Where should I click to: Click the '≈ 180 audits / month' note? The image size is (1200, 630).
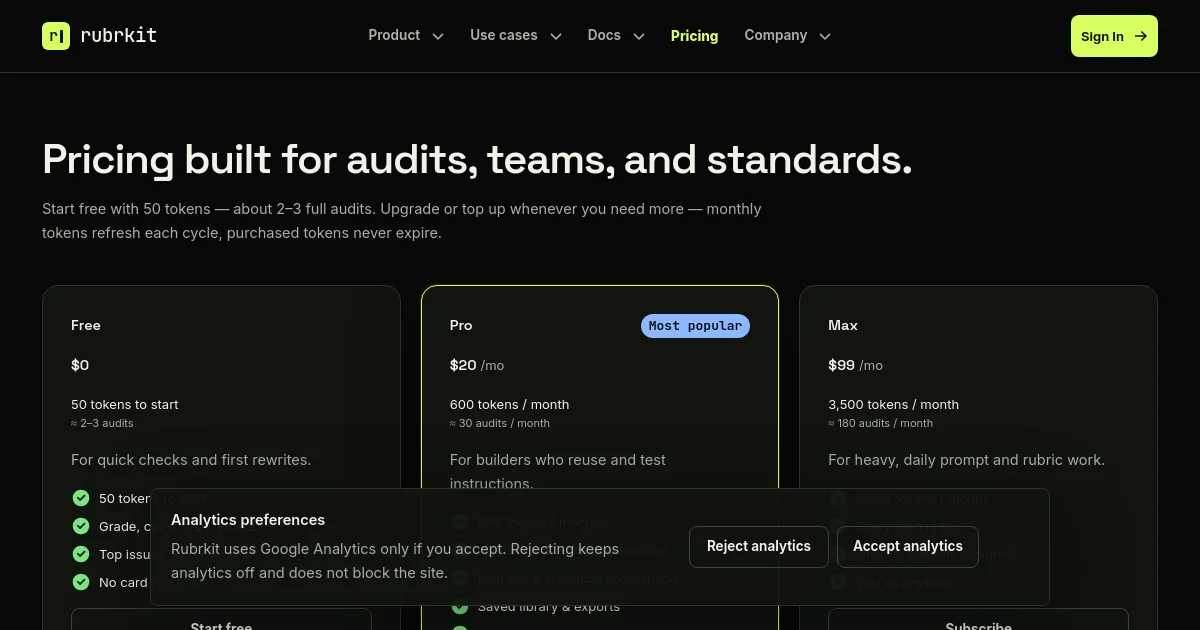click(x=881, y=423)
